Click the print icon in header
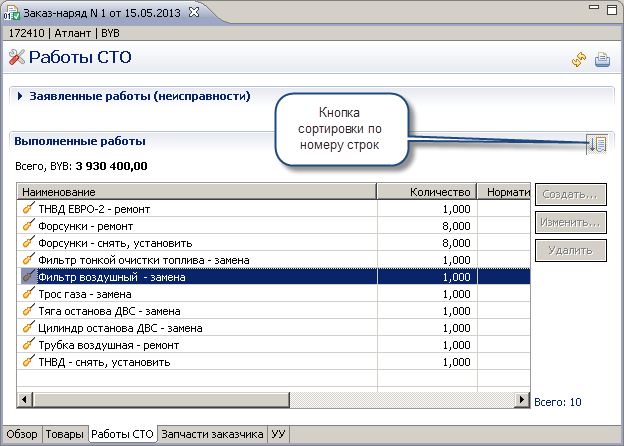Screen dimensions: 624x446 (603, 60)
